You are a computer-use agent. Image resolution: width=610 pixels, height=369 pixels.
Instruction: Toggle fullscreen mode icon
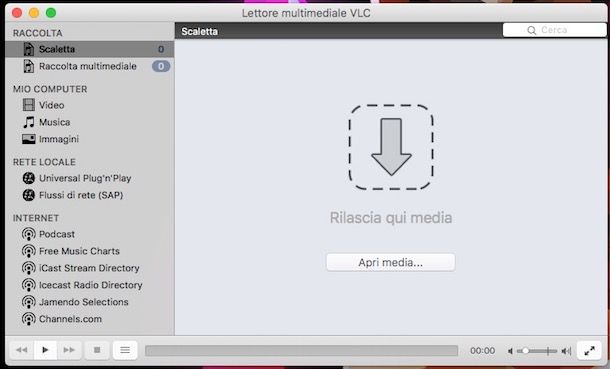pos(589,350)
